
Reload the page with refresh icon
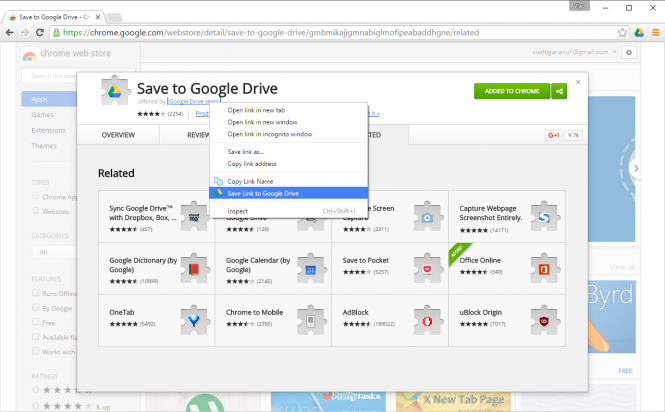tap(40, 33)
